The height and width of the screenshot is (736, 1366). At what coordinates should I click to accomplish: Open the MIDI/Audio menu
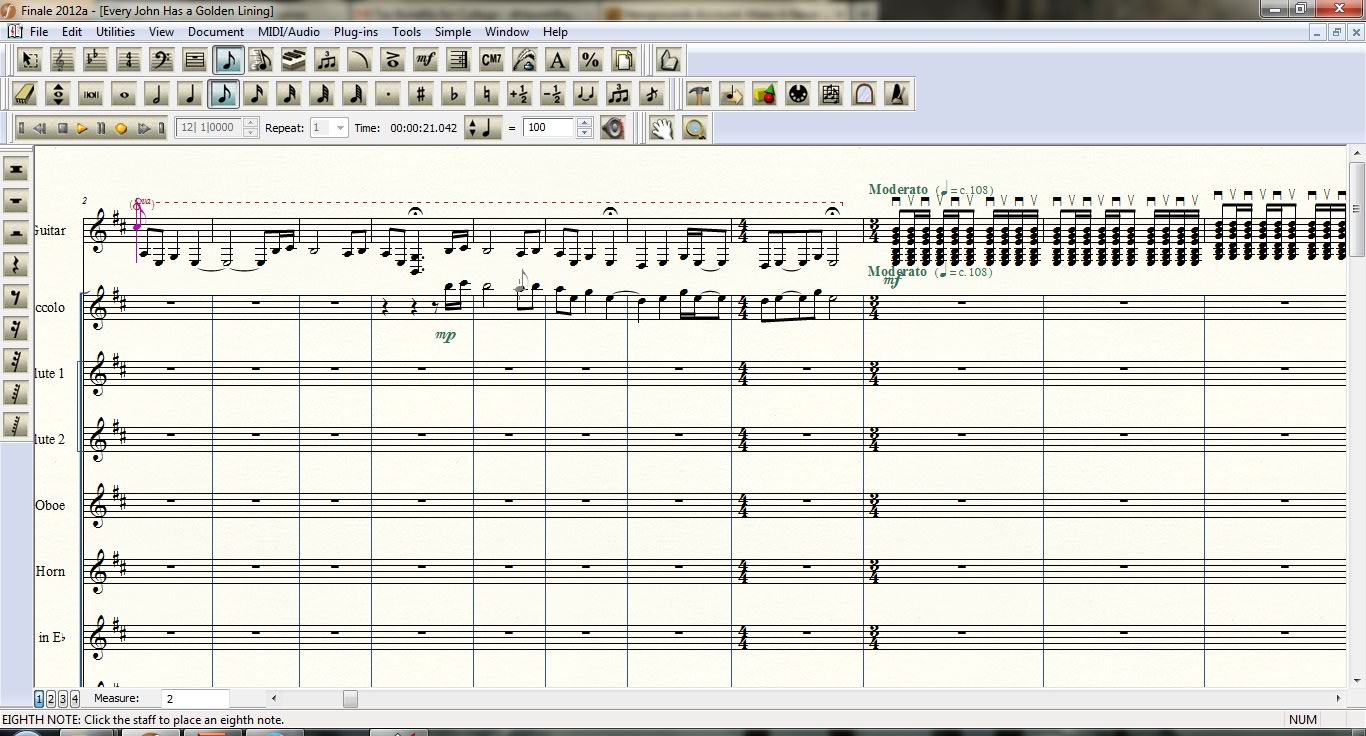[x=289, y=32]
